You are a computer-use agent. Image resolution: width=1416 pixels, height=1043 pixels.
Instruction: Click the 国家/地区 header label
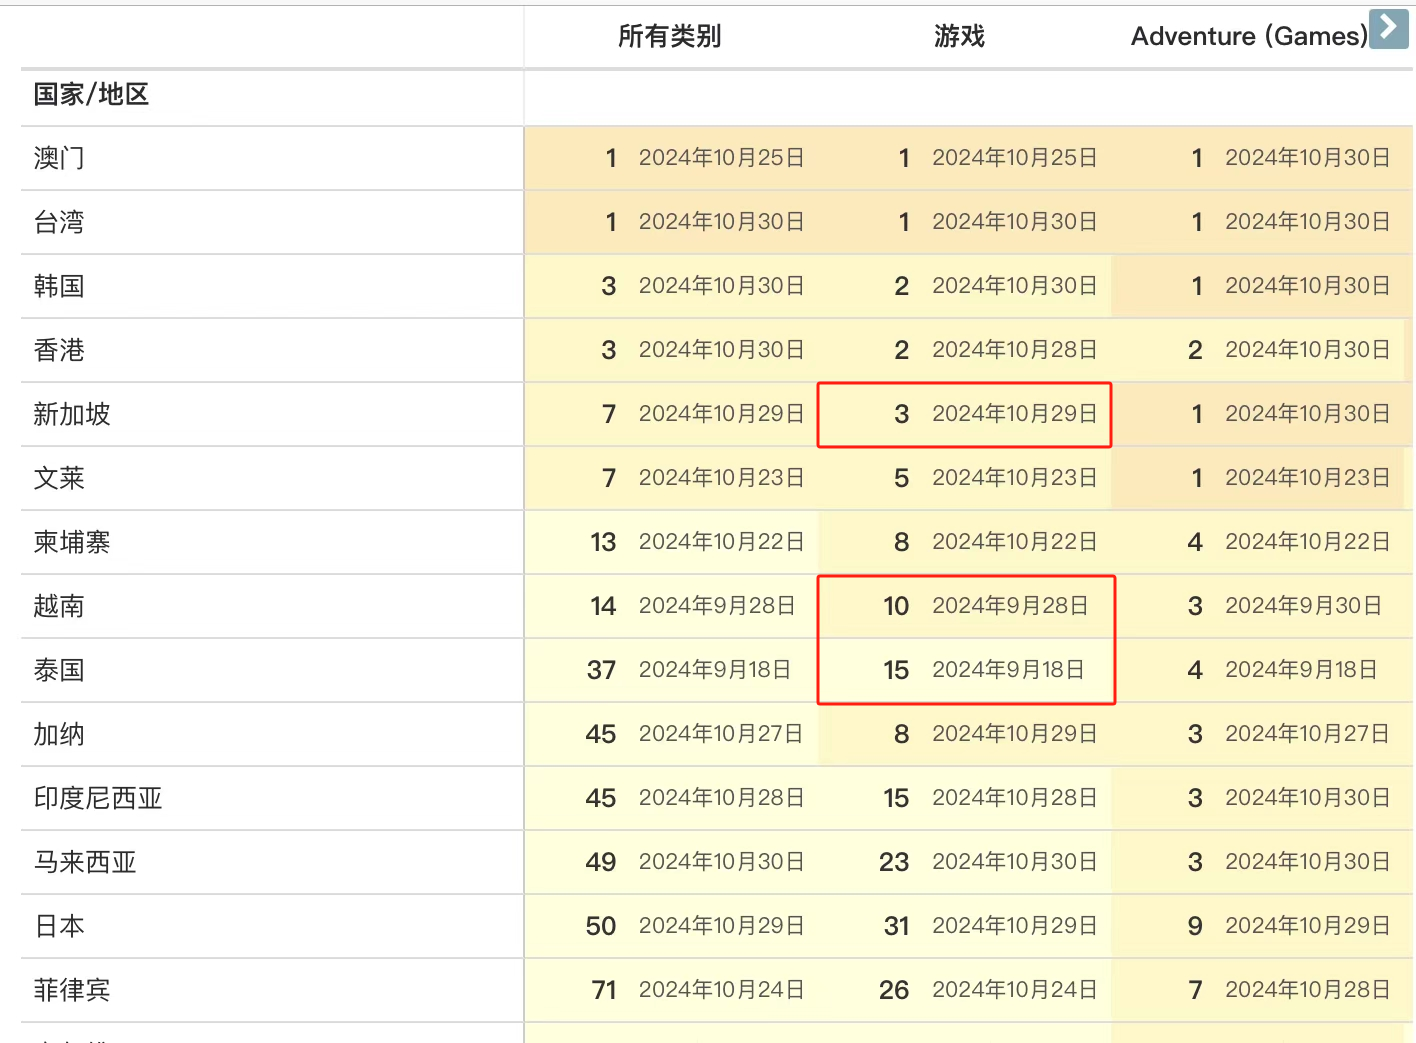pyautogui.click(x=91, y=94)
